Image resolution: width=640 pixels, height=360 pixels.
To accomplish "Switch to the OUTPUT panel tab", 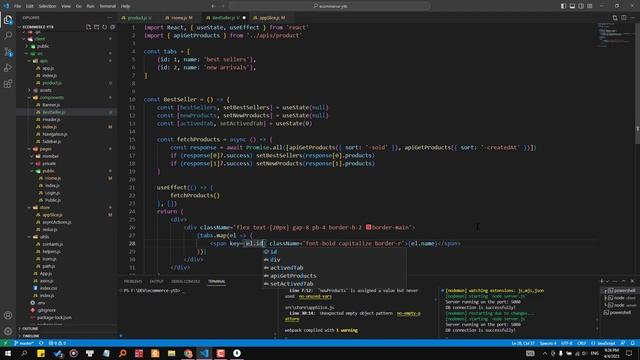I will coord(156,281).
